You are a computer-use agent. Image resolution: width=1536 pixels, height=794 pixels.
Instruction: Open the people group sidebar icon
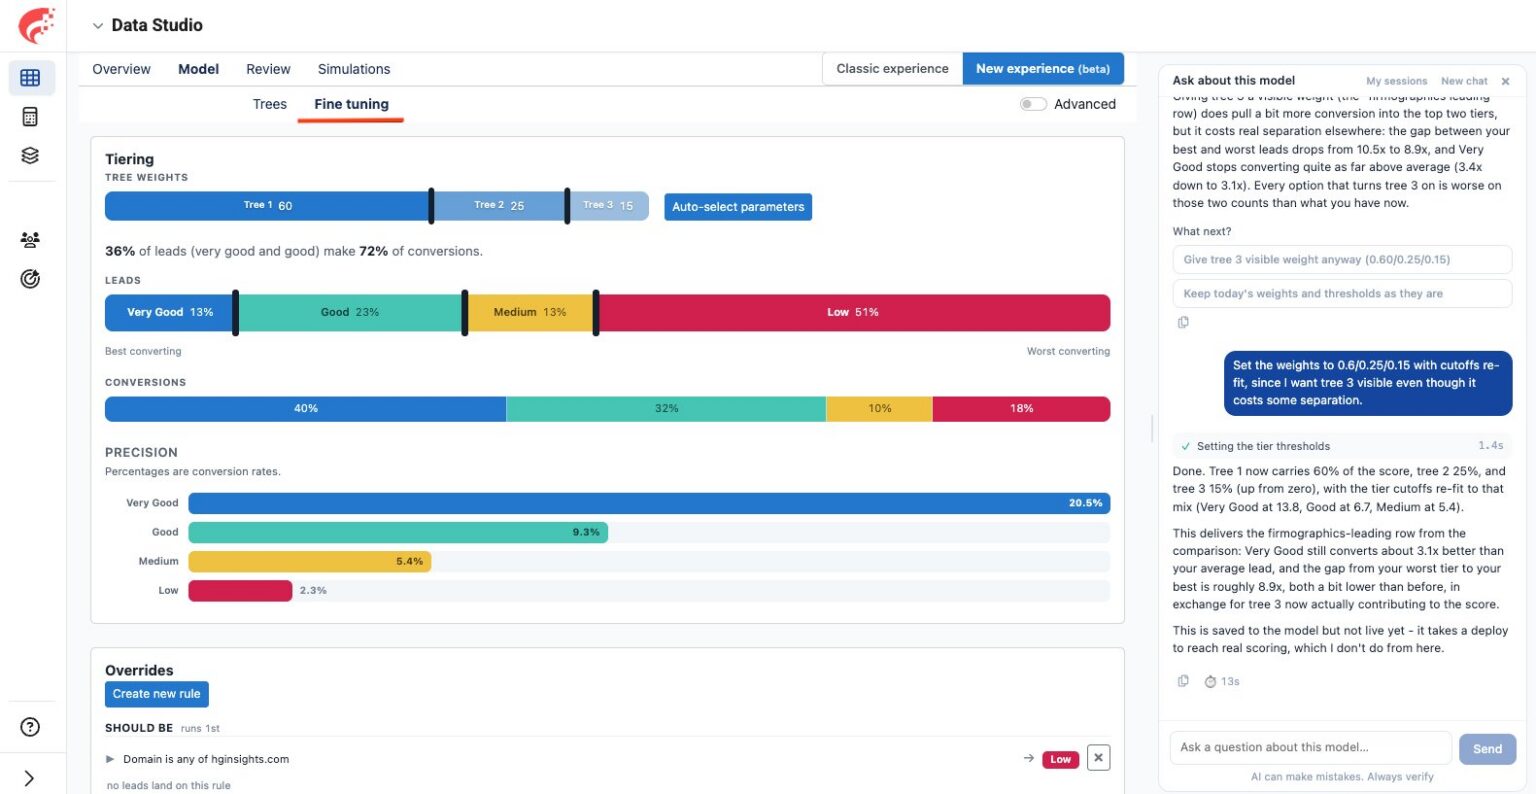(30, 240)
